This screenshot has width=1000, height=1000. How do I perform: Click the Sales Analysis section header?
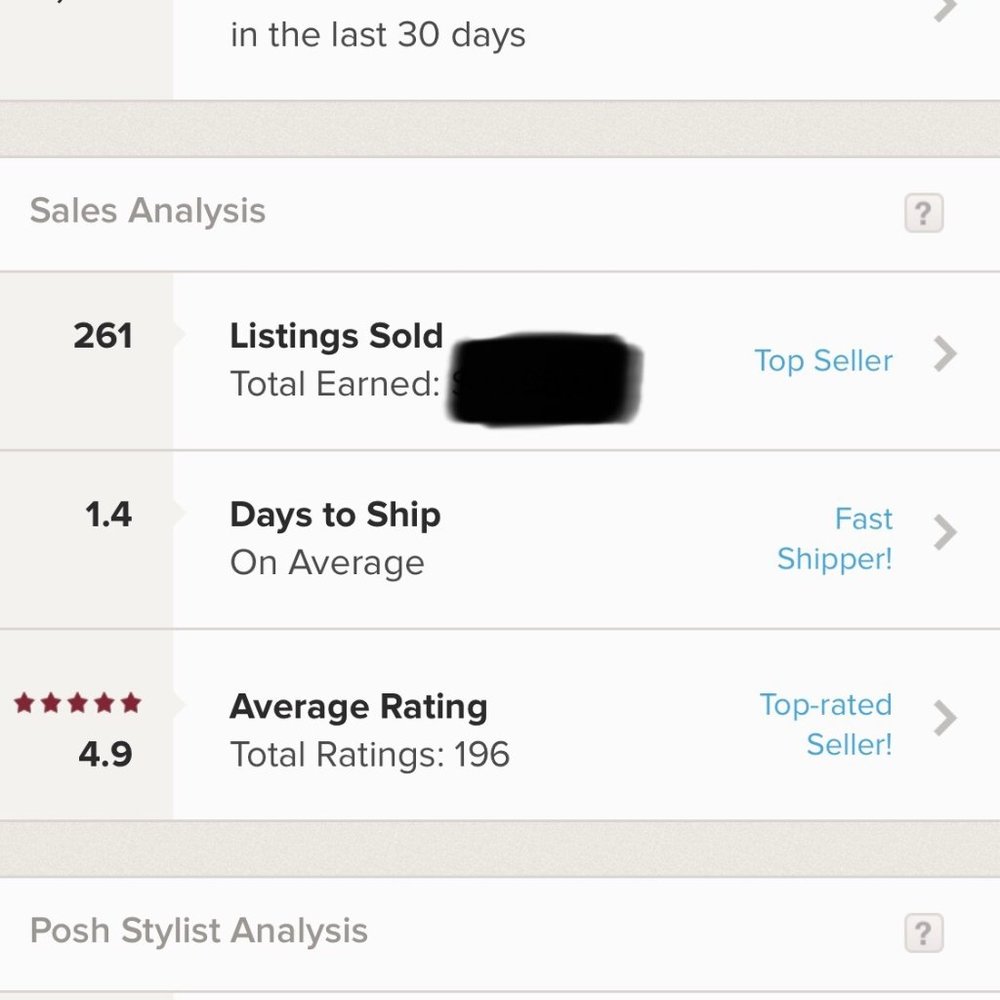pos(148,211)
